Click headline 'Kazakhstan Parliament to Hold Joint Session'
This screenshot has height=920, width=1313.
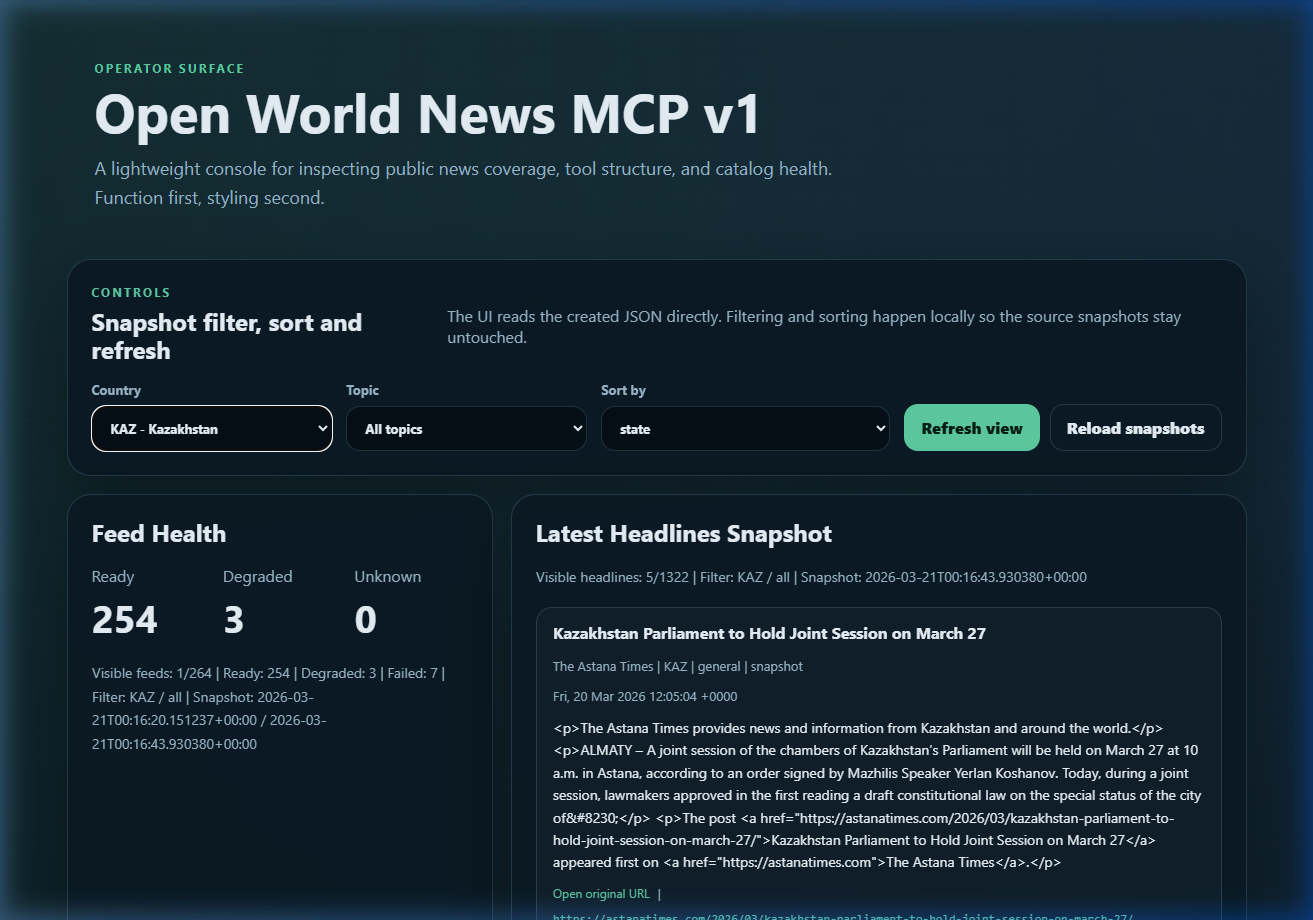click(x=770, y=634)
